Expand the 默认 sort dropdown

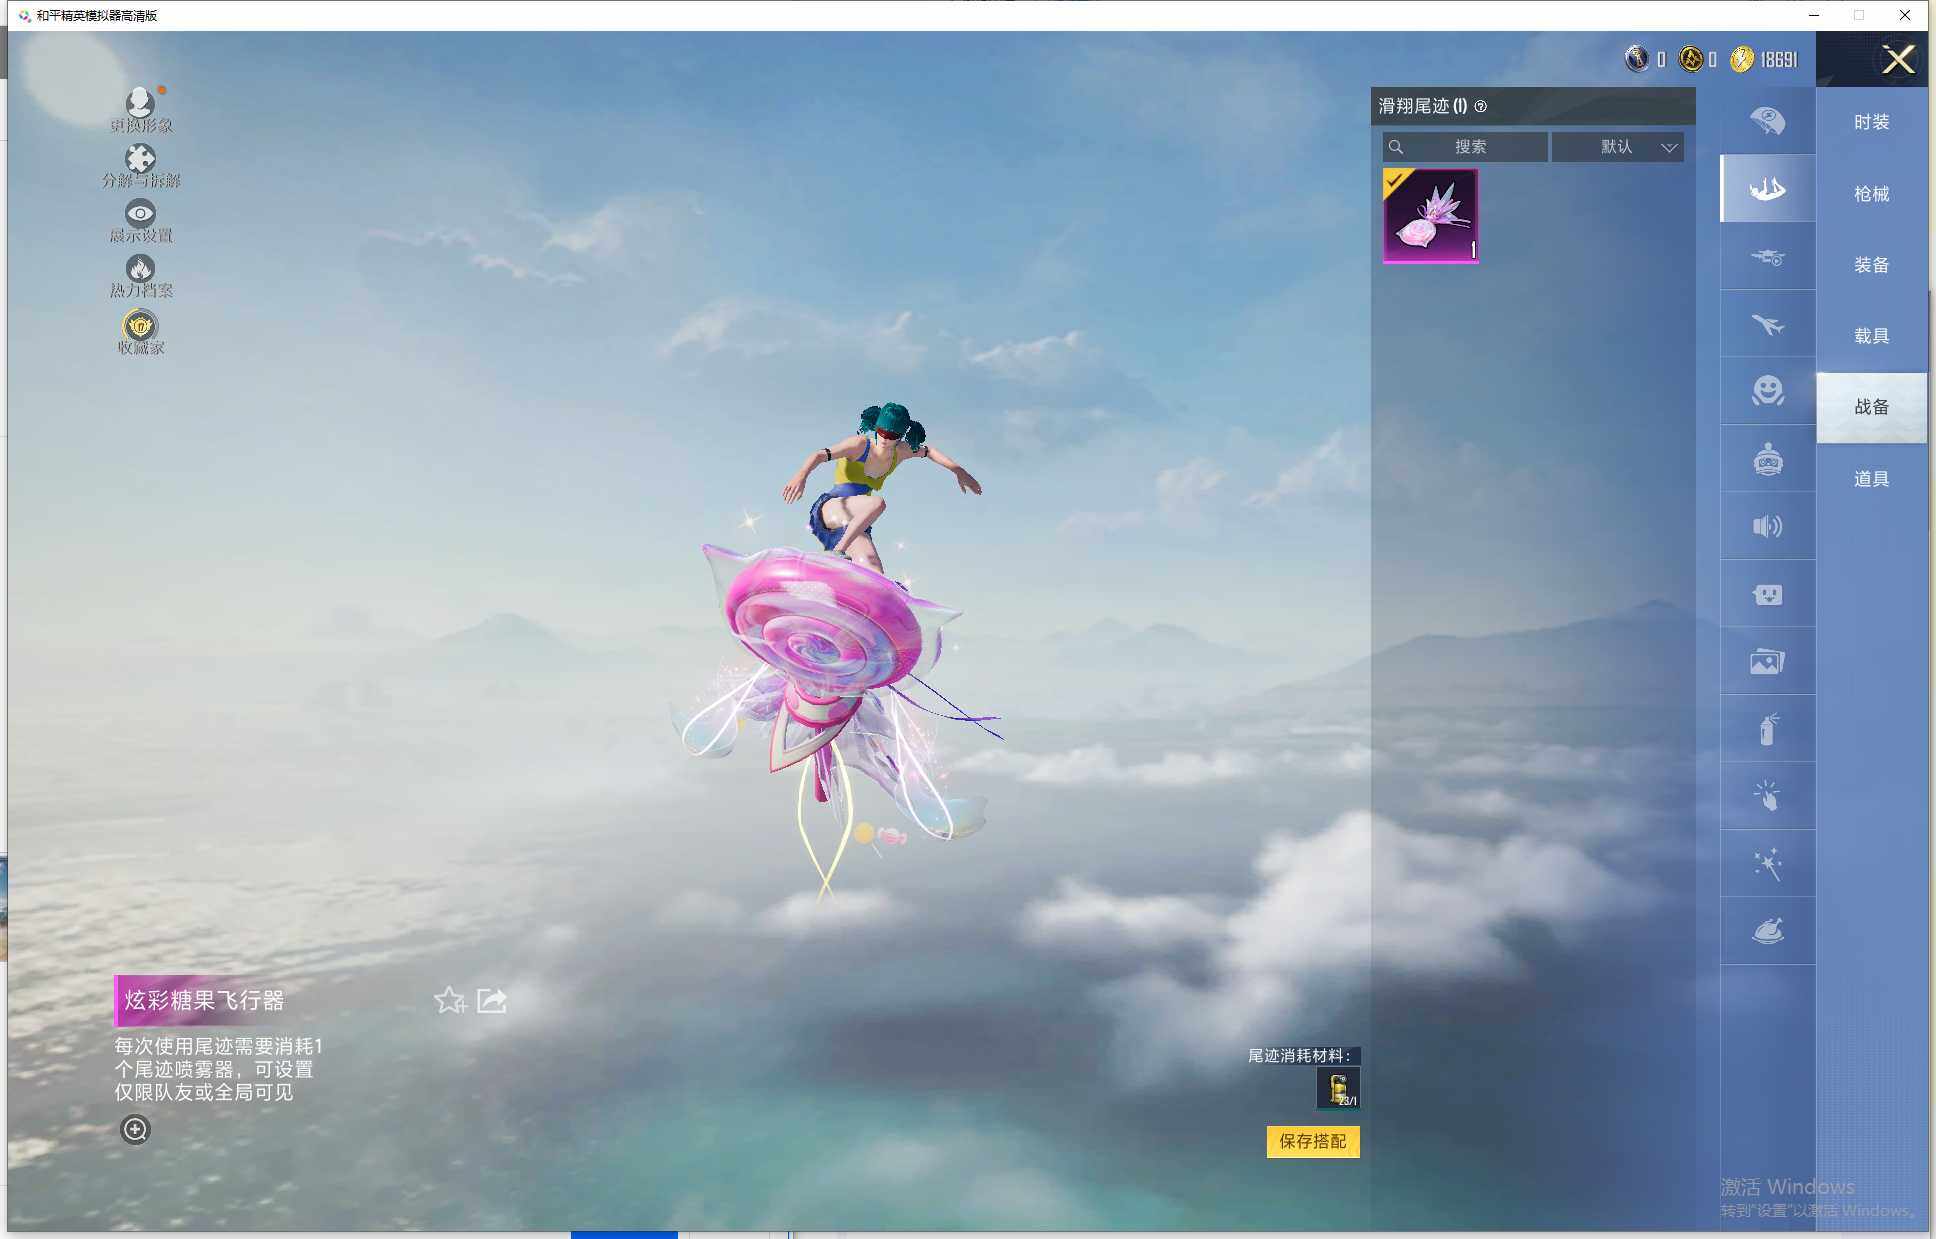point(1618,147)
